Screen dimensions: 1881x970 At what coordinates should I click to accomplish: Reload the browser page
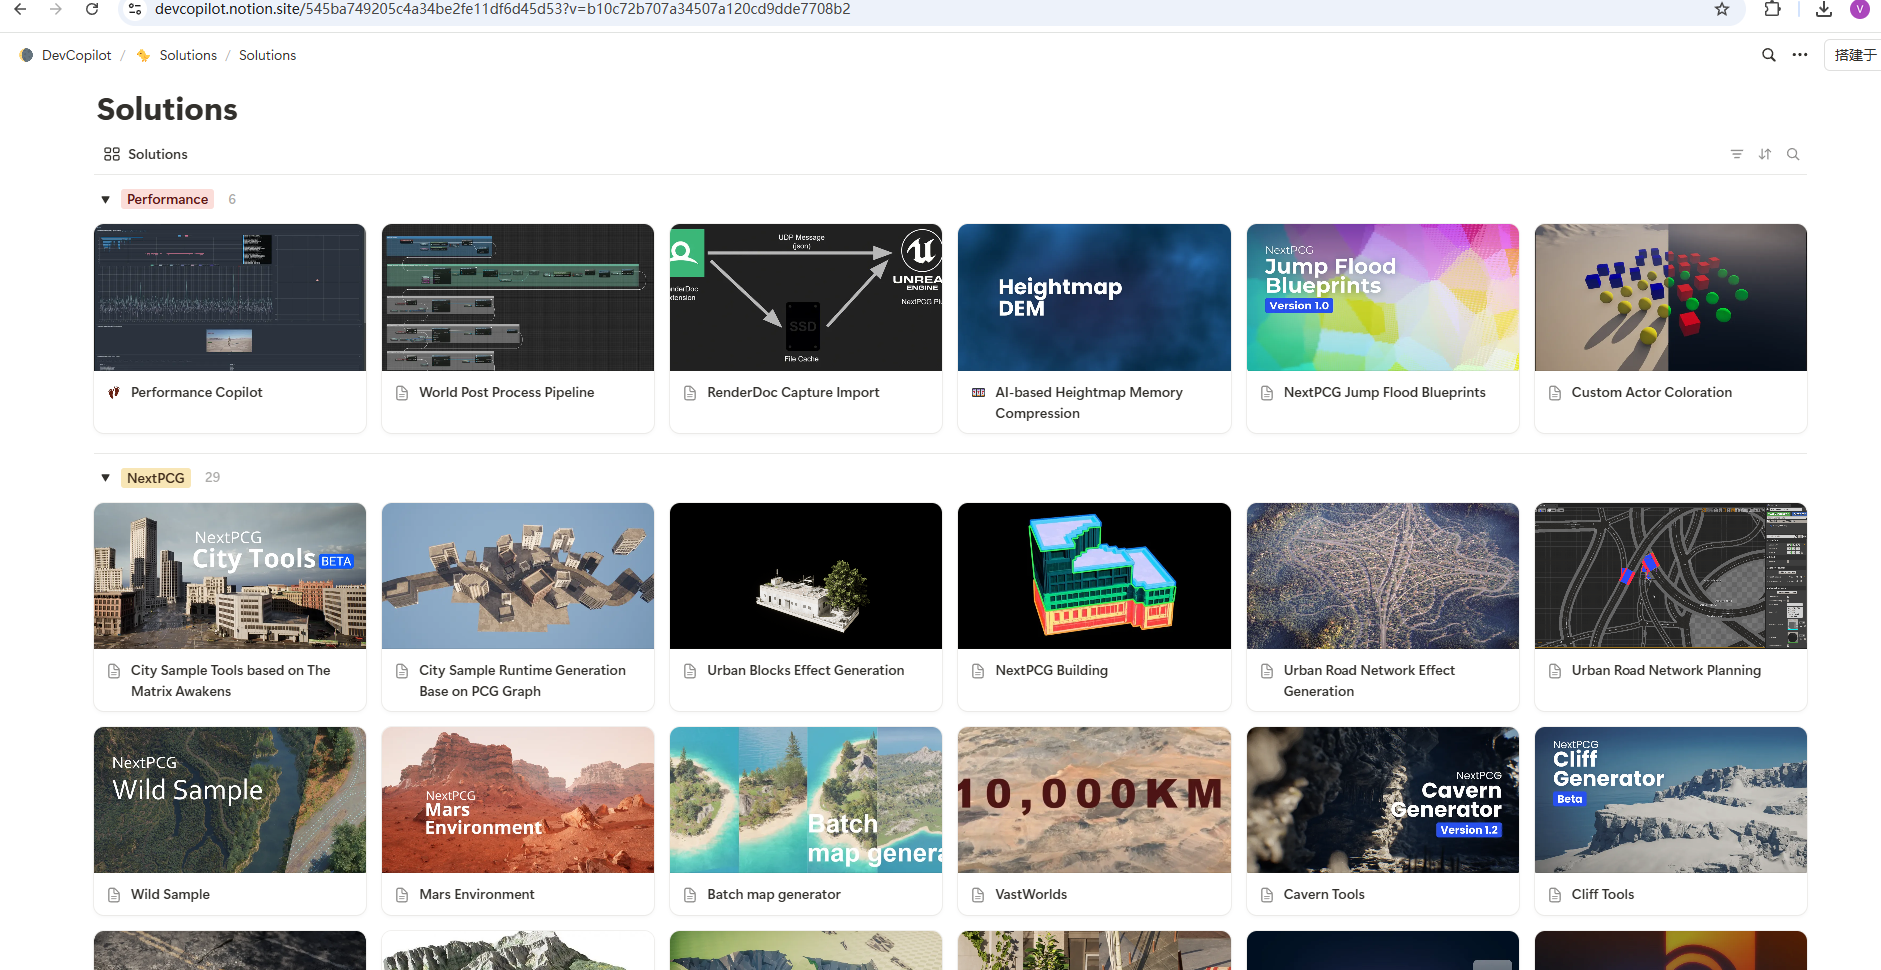coord(92,9)
